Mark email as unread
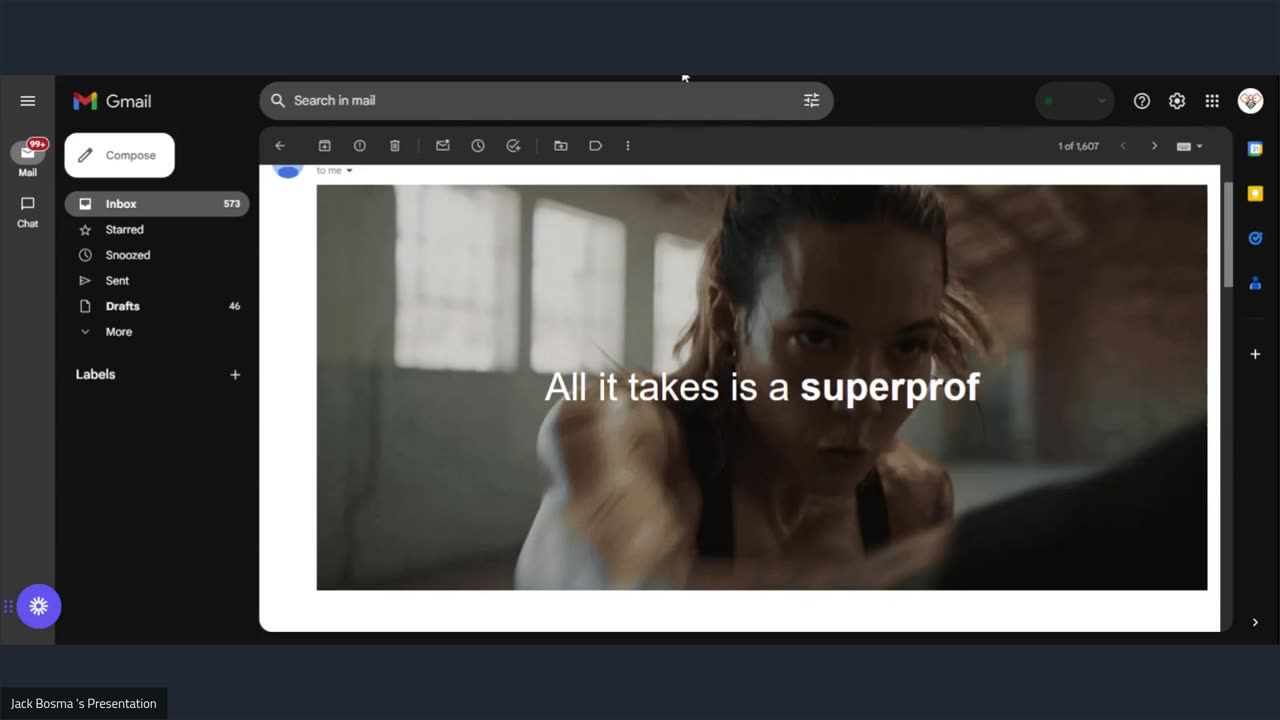 (x=442, y=146)
